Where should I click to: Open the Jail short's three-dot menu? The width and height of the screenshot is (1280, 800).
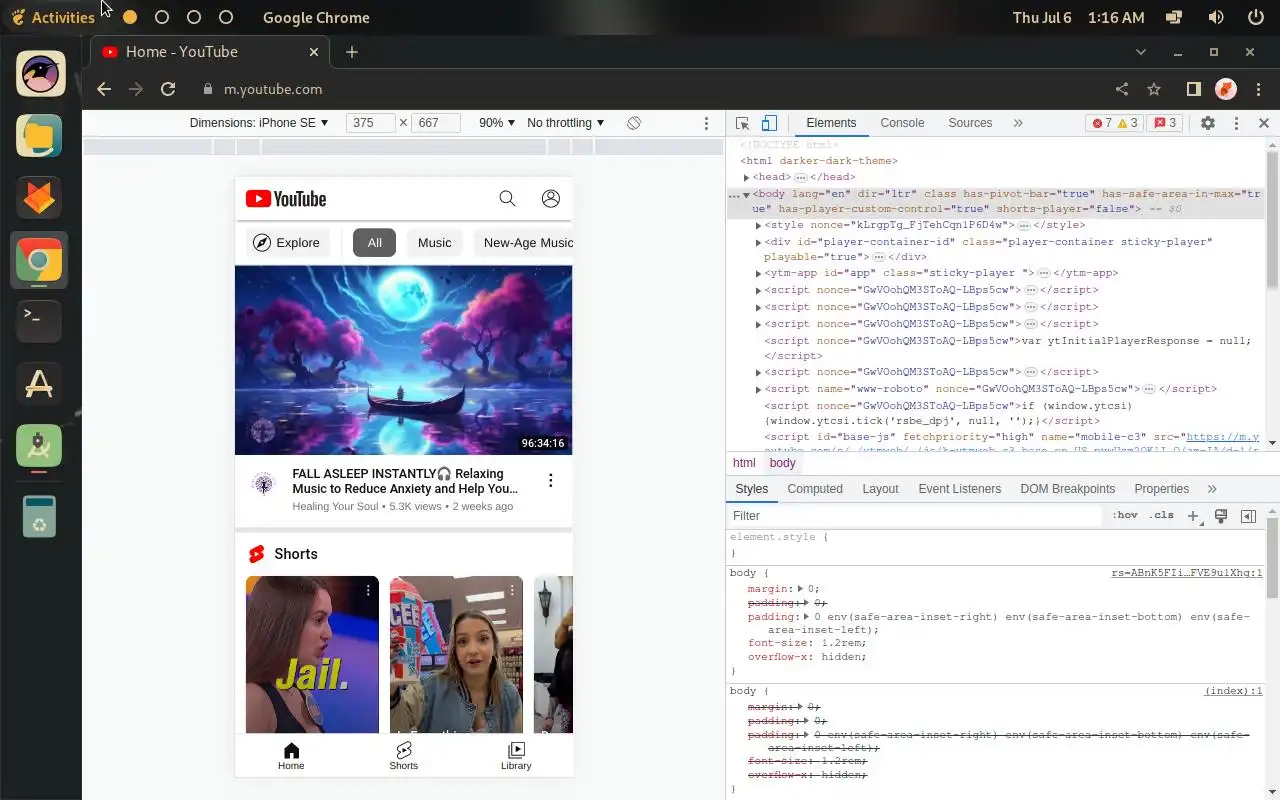368,591
